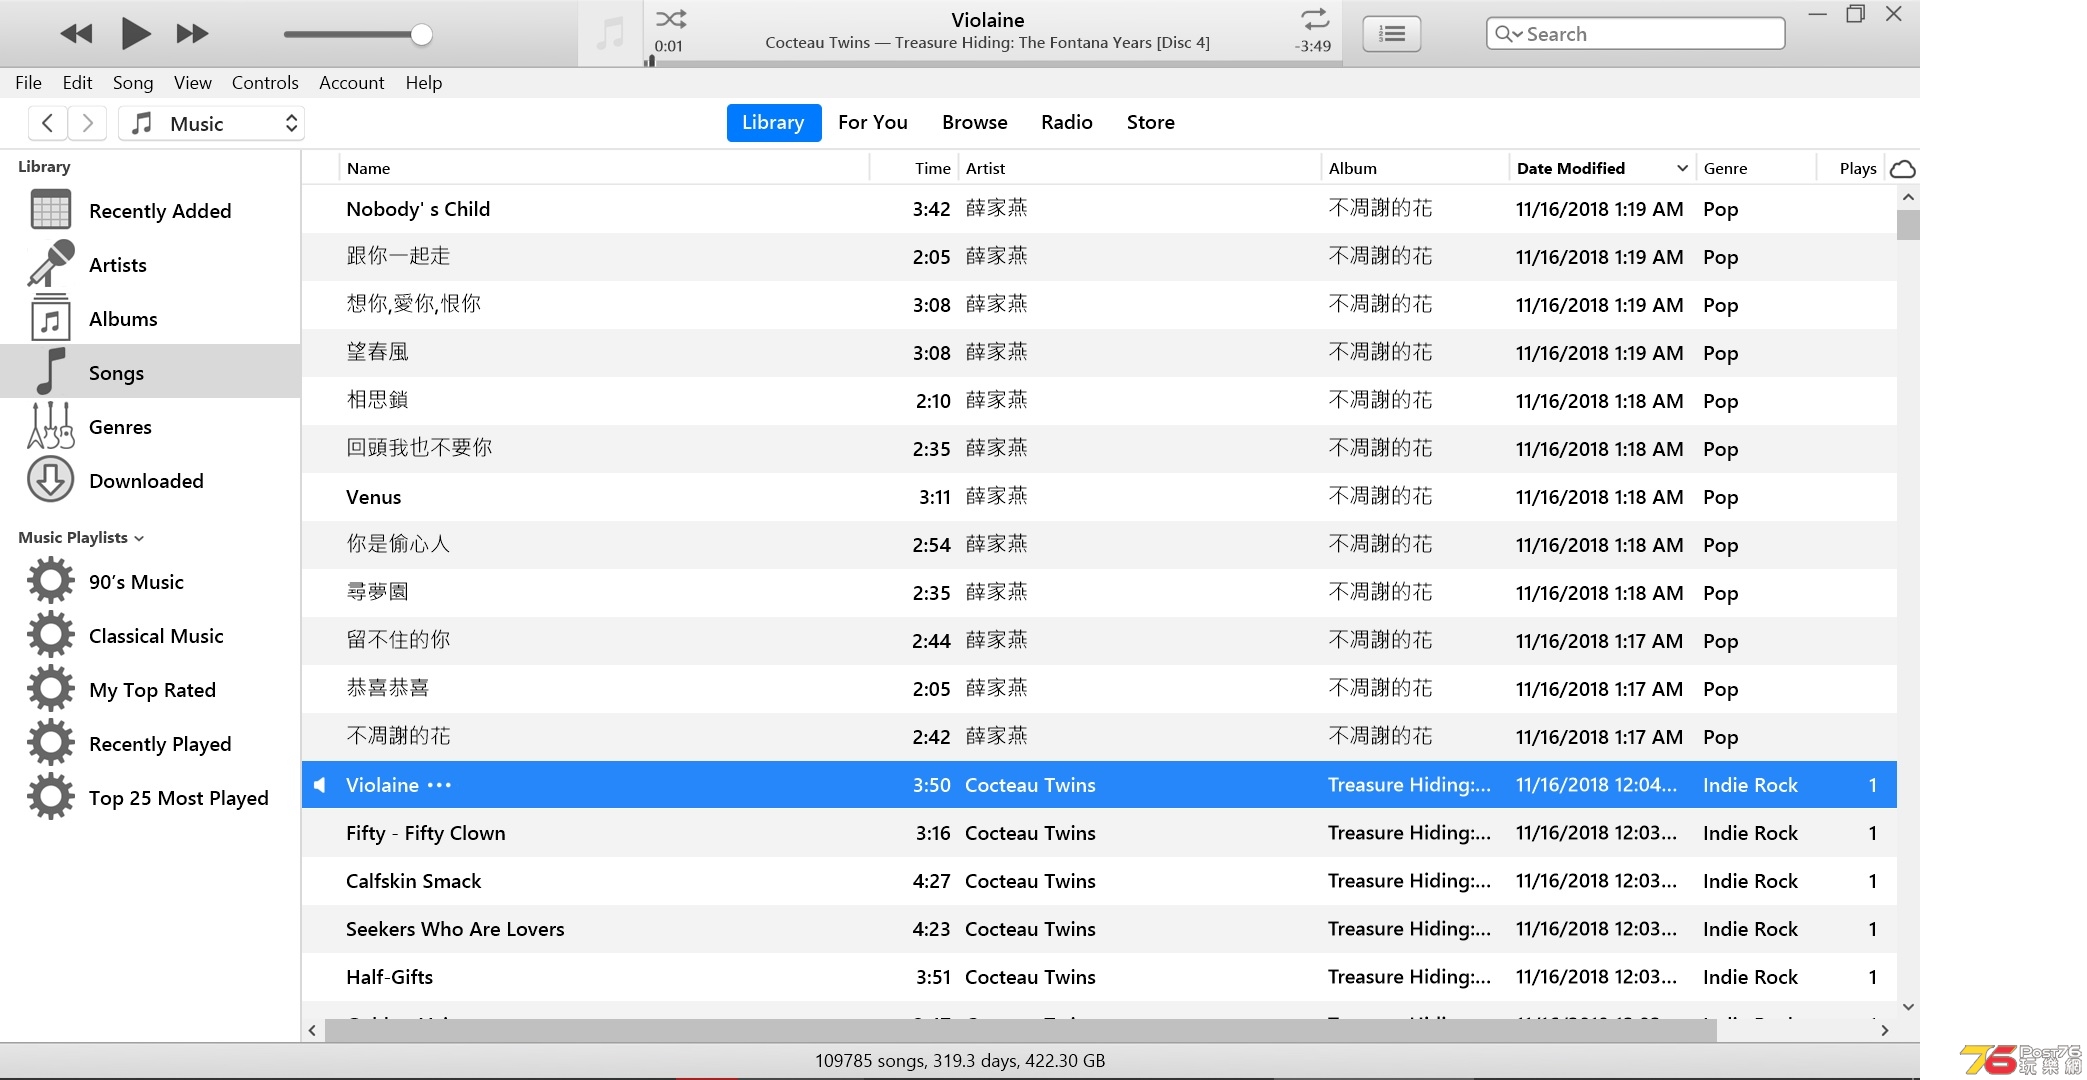
Task: Open the My Top Rated playlist
Action: pos(150,690)
